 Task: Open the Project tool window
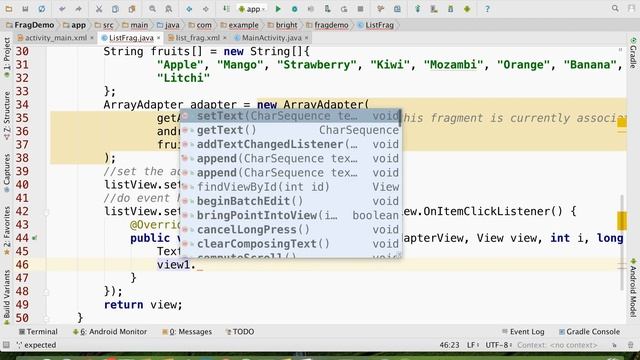(7, 57)
